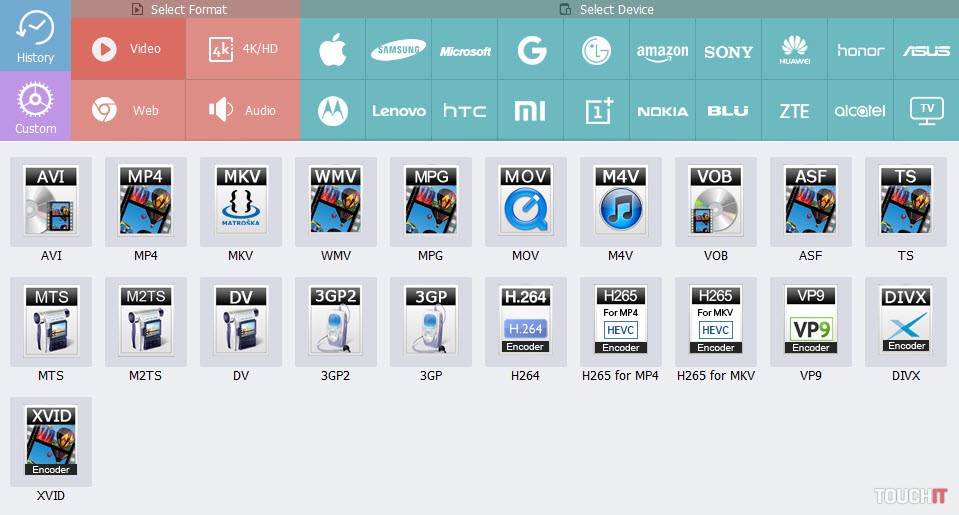959x515 pixels.
Task: Select the Audio format tab
Action: click(243, 111)
